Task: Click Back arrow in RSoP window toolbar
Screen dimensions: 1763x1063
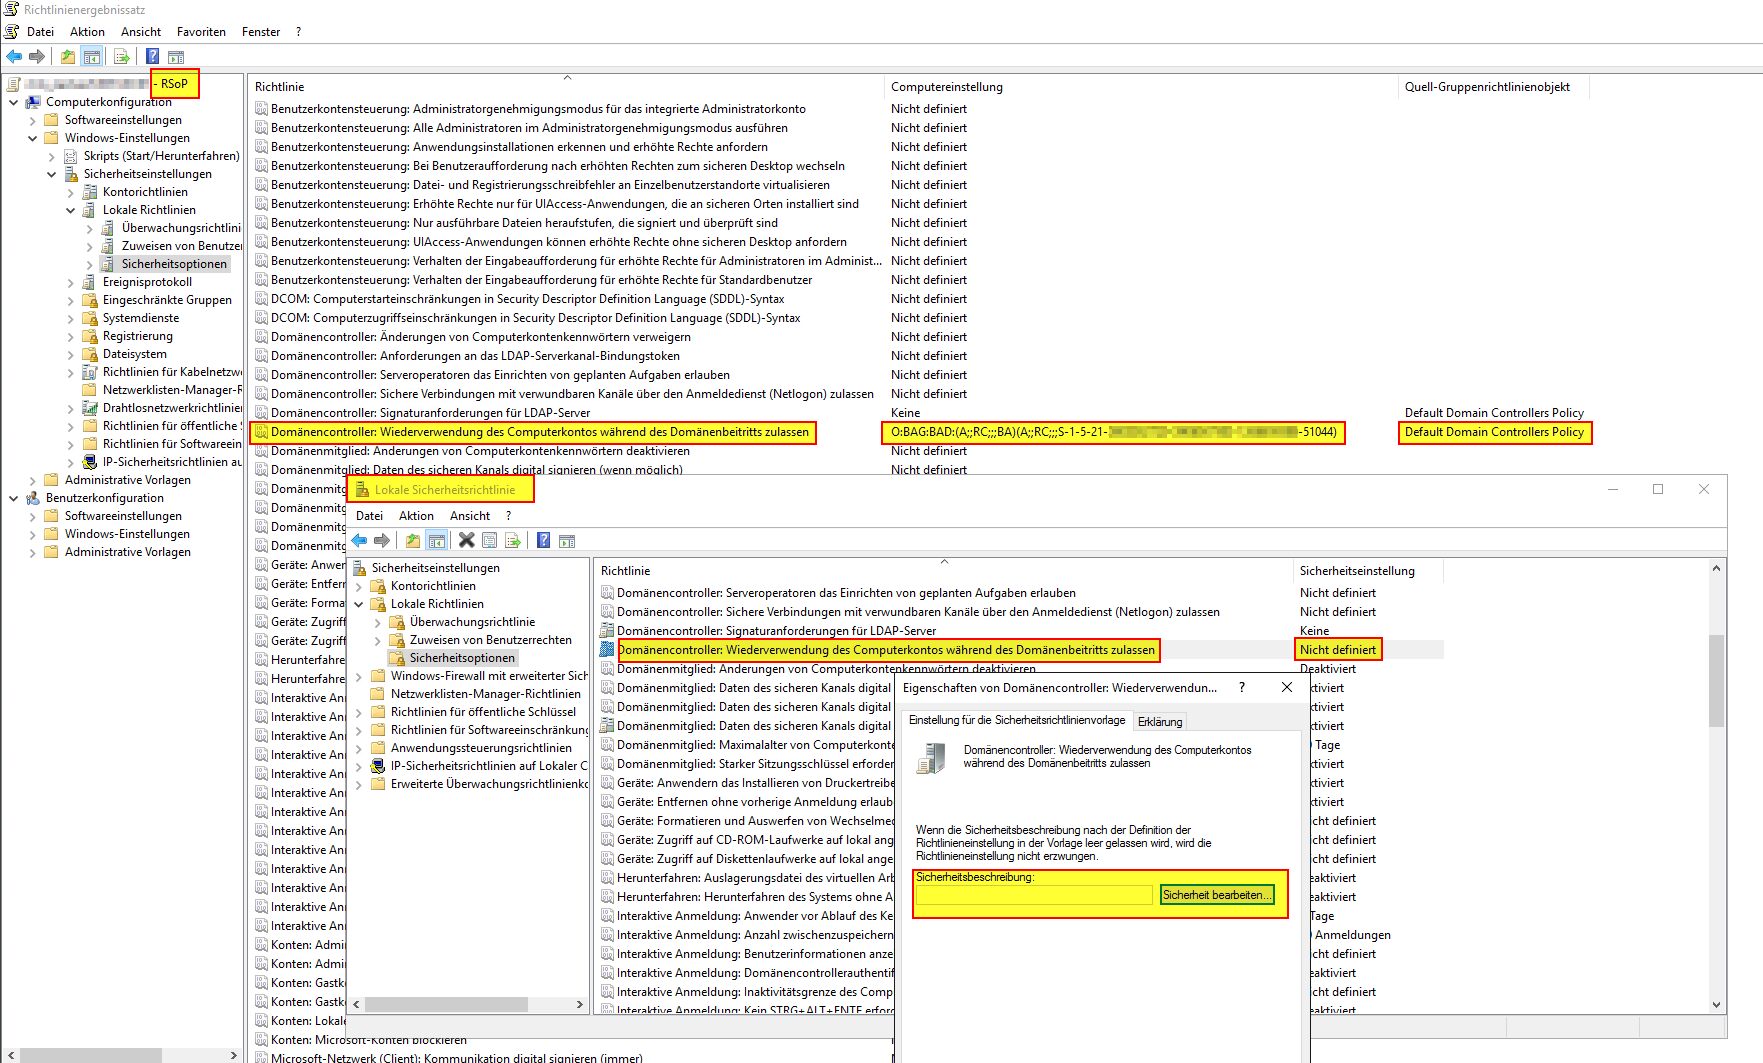Action: (14, 57)
